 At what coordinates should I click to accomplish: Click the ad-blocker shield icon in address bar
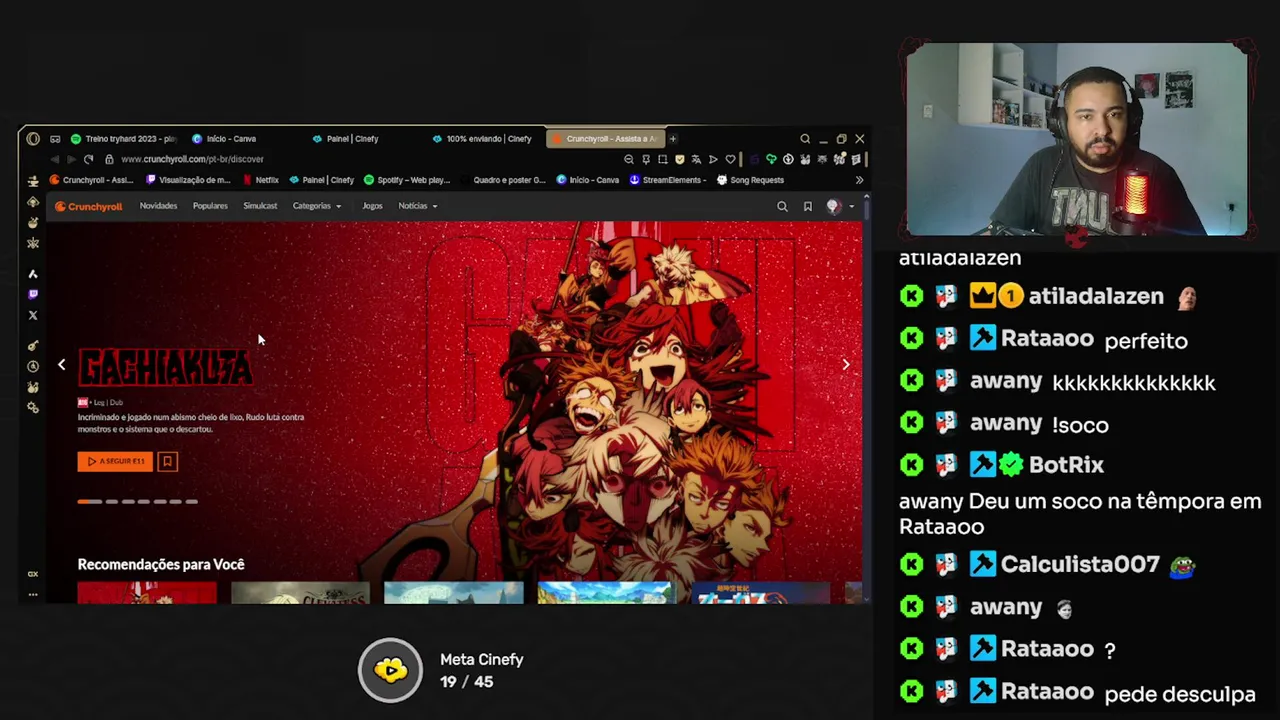click(x=680, y=159)
